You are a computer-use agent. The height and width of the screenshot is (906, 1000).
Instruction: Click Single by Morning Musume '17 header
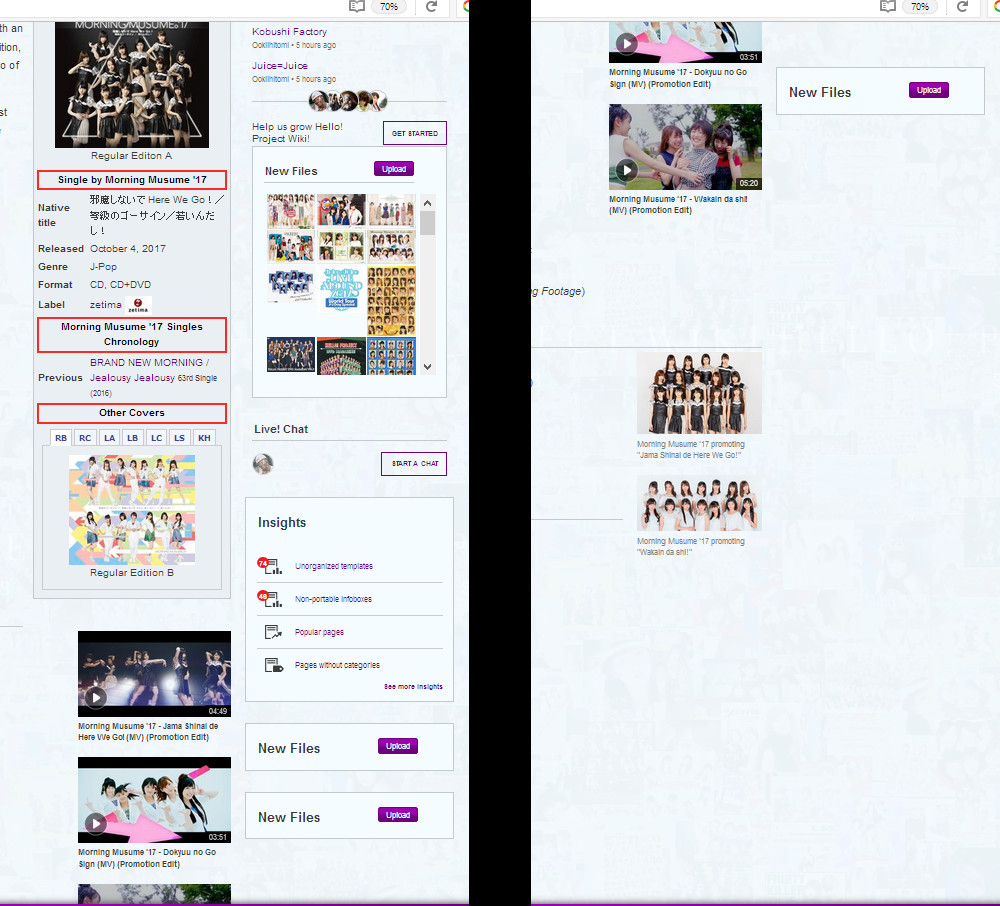point(132,180)
